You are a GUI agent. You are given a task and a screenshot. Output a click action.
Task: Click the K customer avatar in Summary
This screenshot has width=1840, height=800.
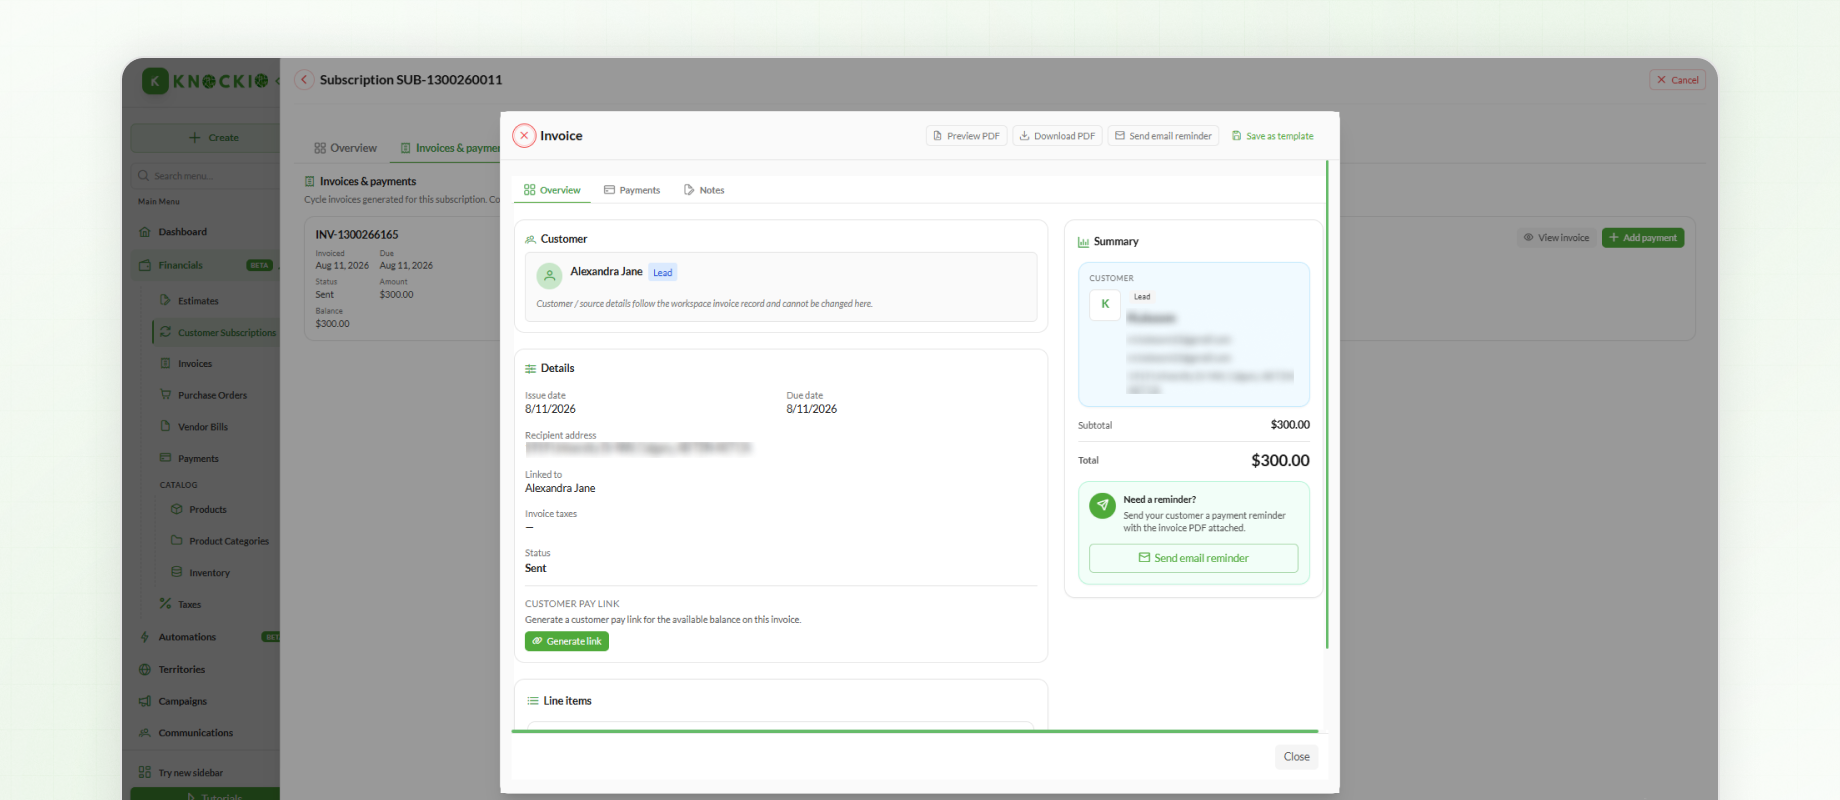tap(1105, 304)
